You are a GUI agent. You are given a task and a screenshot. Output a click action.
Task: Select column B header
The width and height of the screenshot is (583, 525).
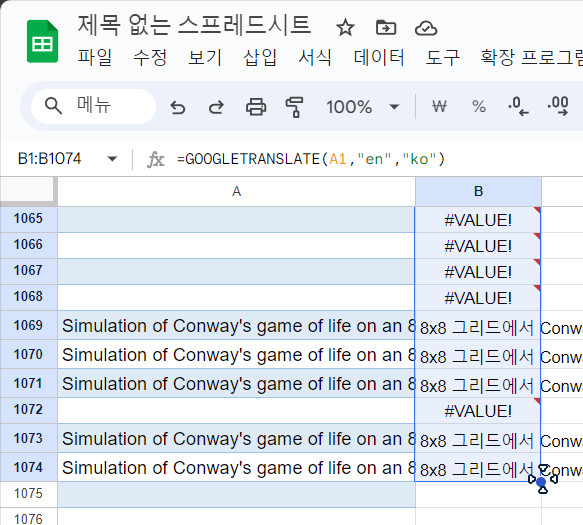478,191
